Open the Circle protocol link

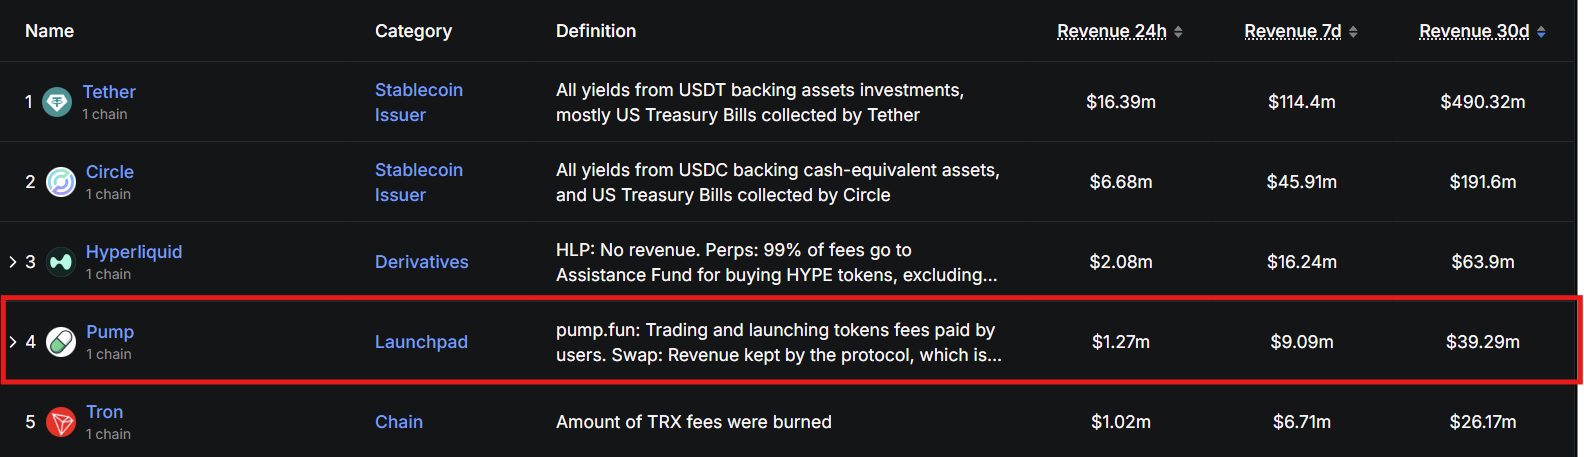[110, 172]
